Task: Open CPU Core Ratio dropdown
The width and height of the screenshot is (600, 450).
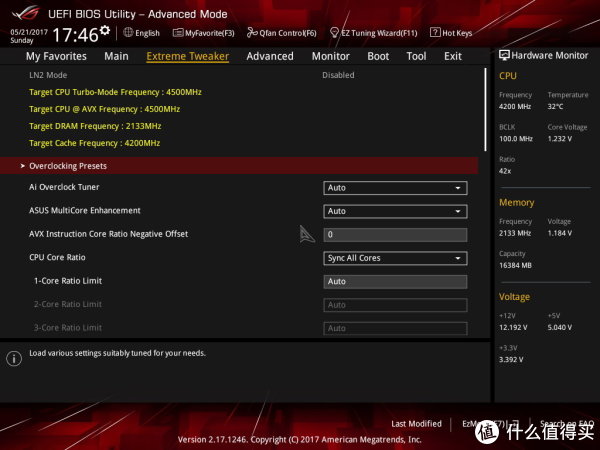Action: [395, 258]
